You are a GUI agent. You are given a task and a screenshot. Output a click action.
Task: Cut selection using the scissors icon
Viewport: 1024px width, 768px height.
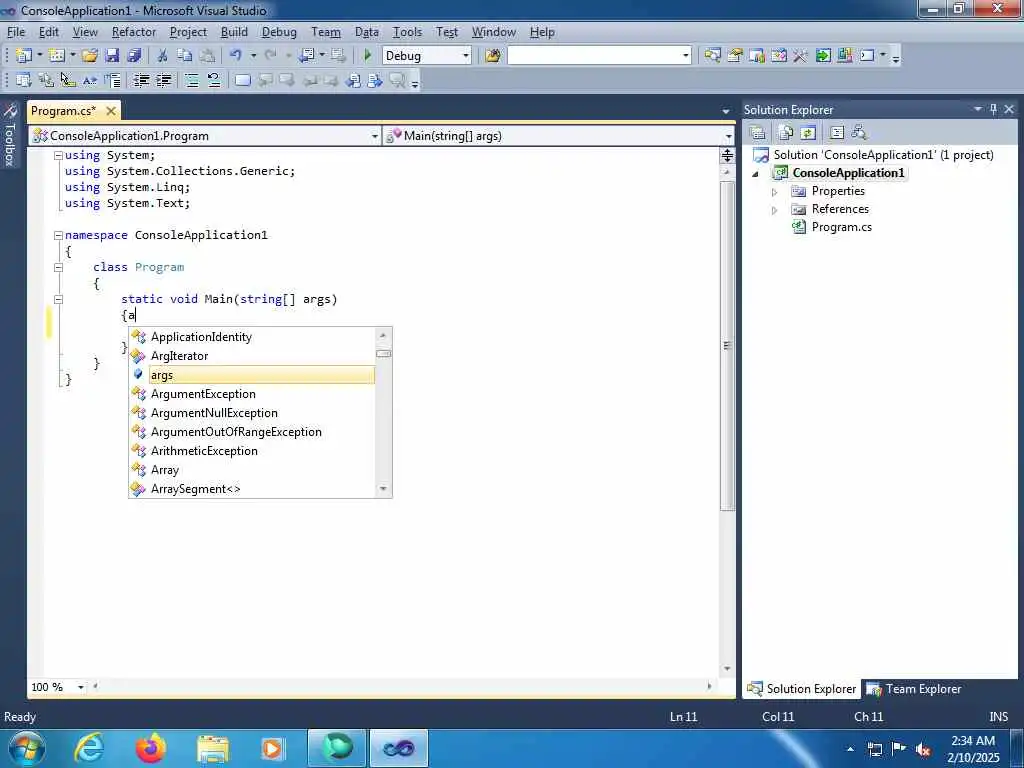(x=162, y=56)
